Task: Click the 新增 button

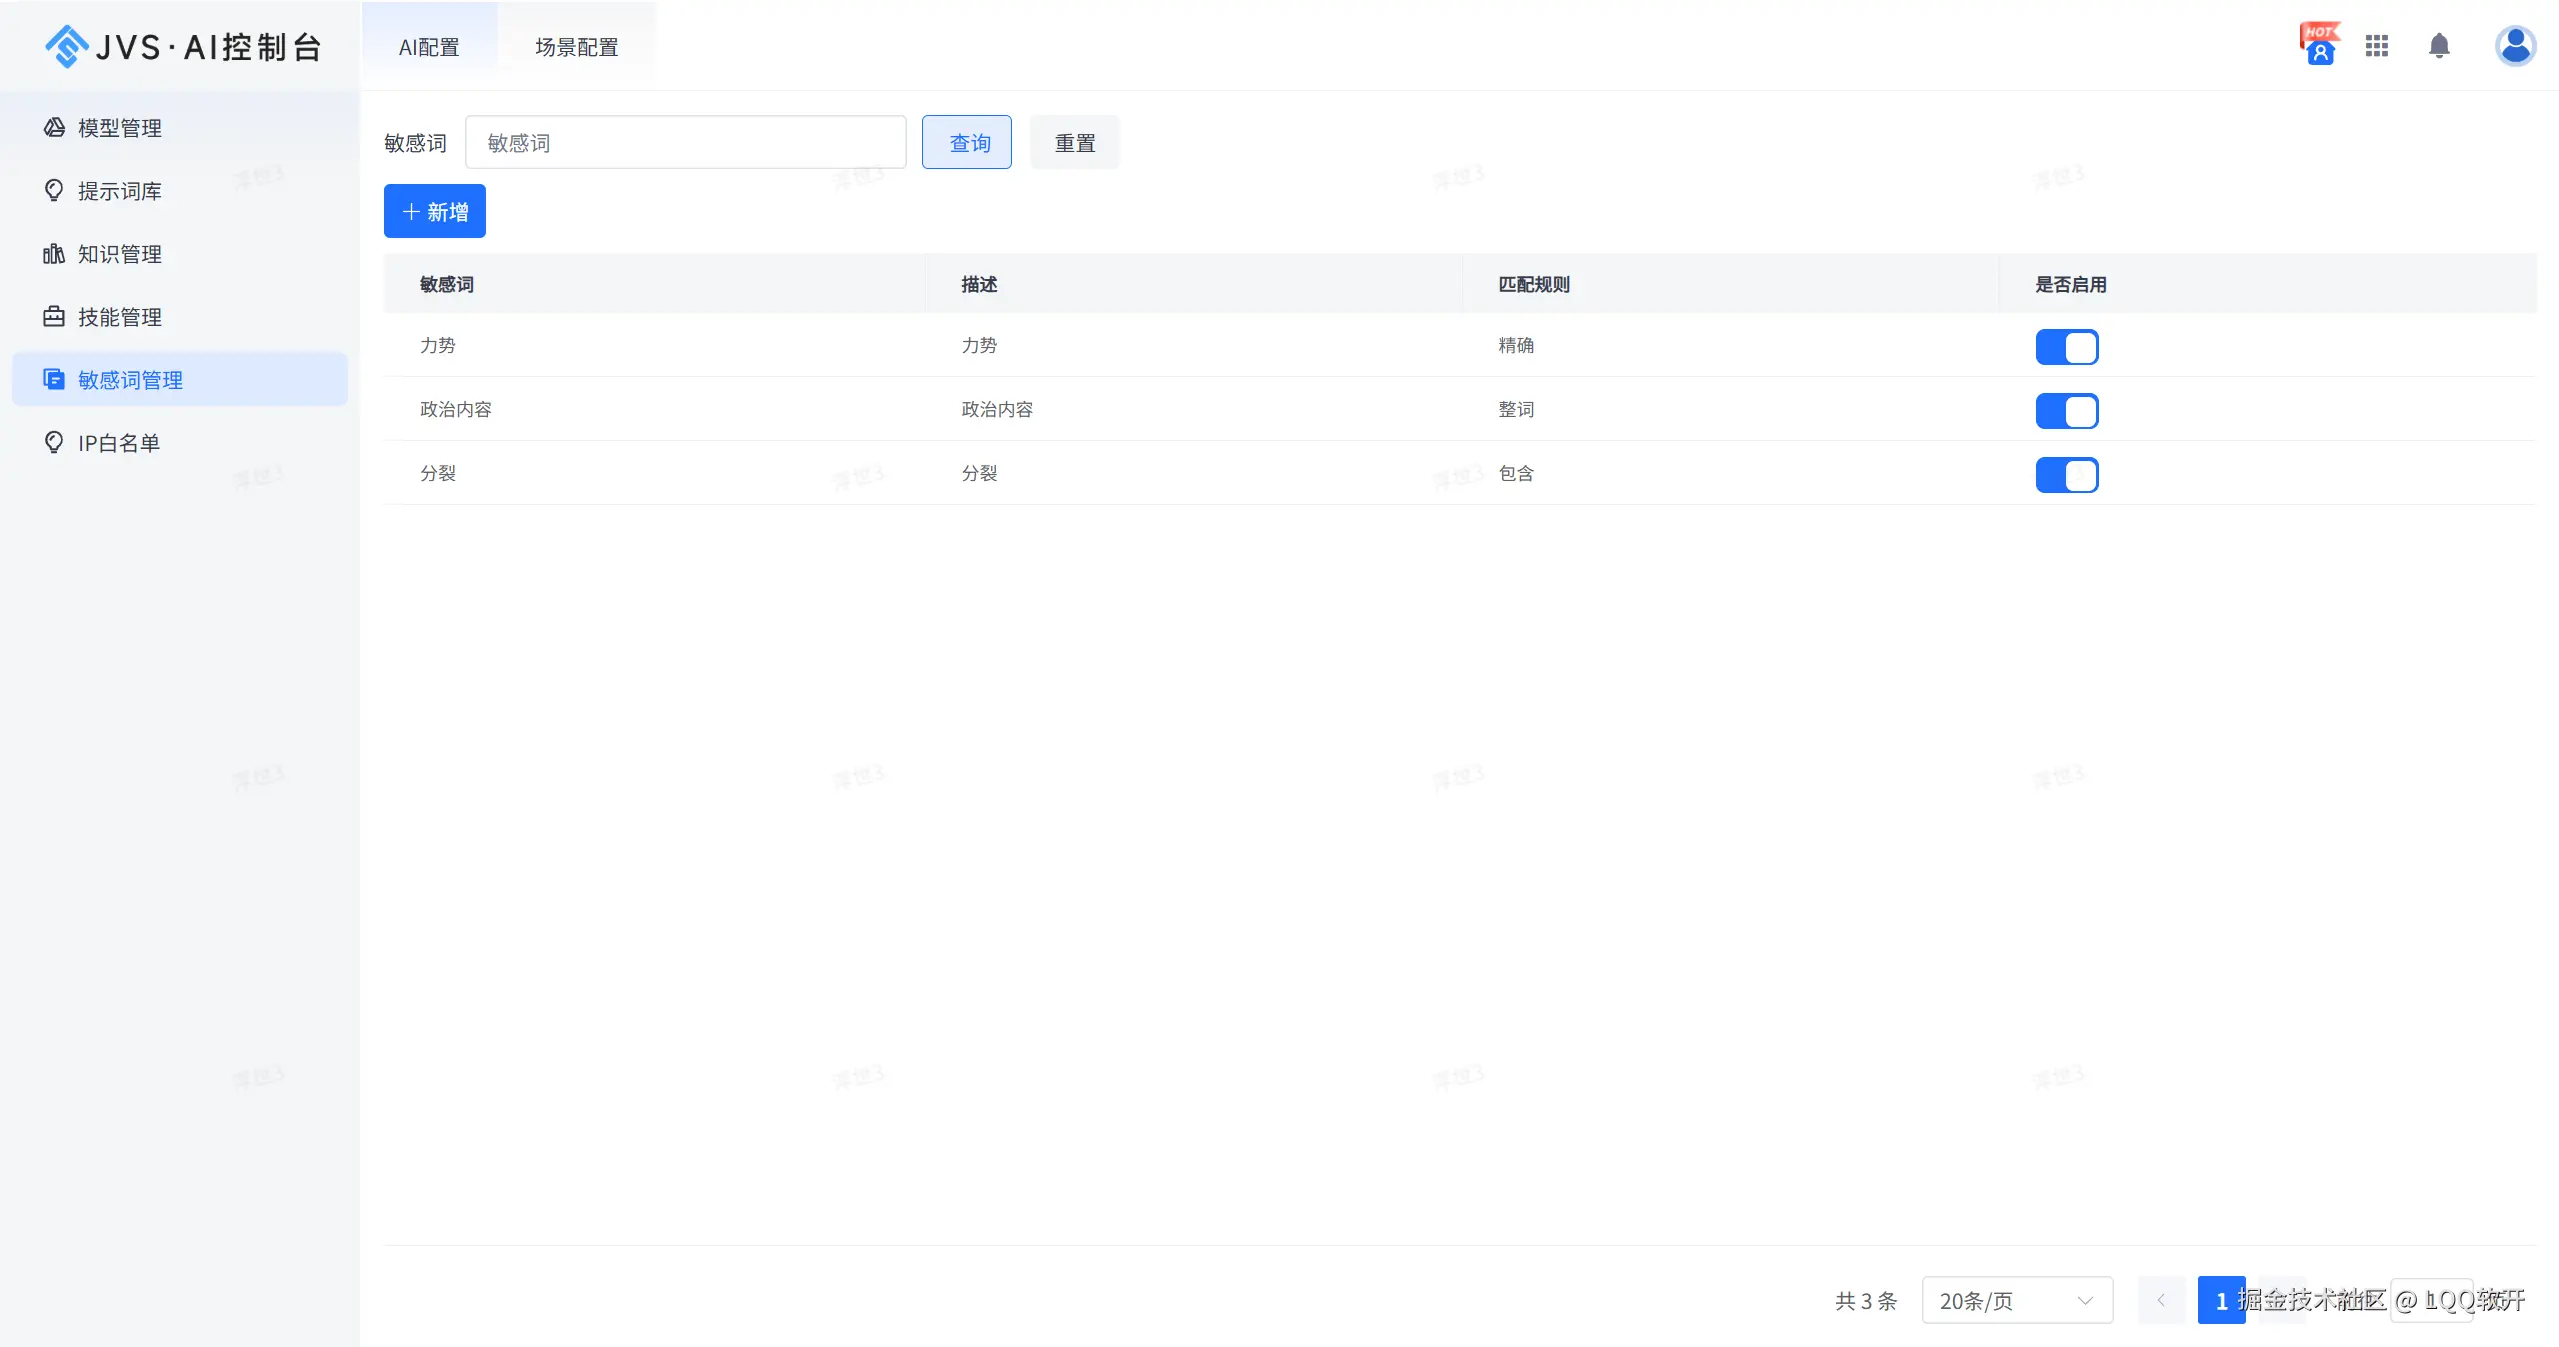Action: pos(434,211)
